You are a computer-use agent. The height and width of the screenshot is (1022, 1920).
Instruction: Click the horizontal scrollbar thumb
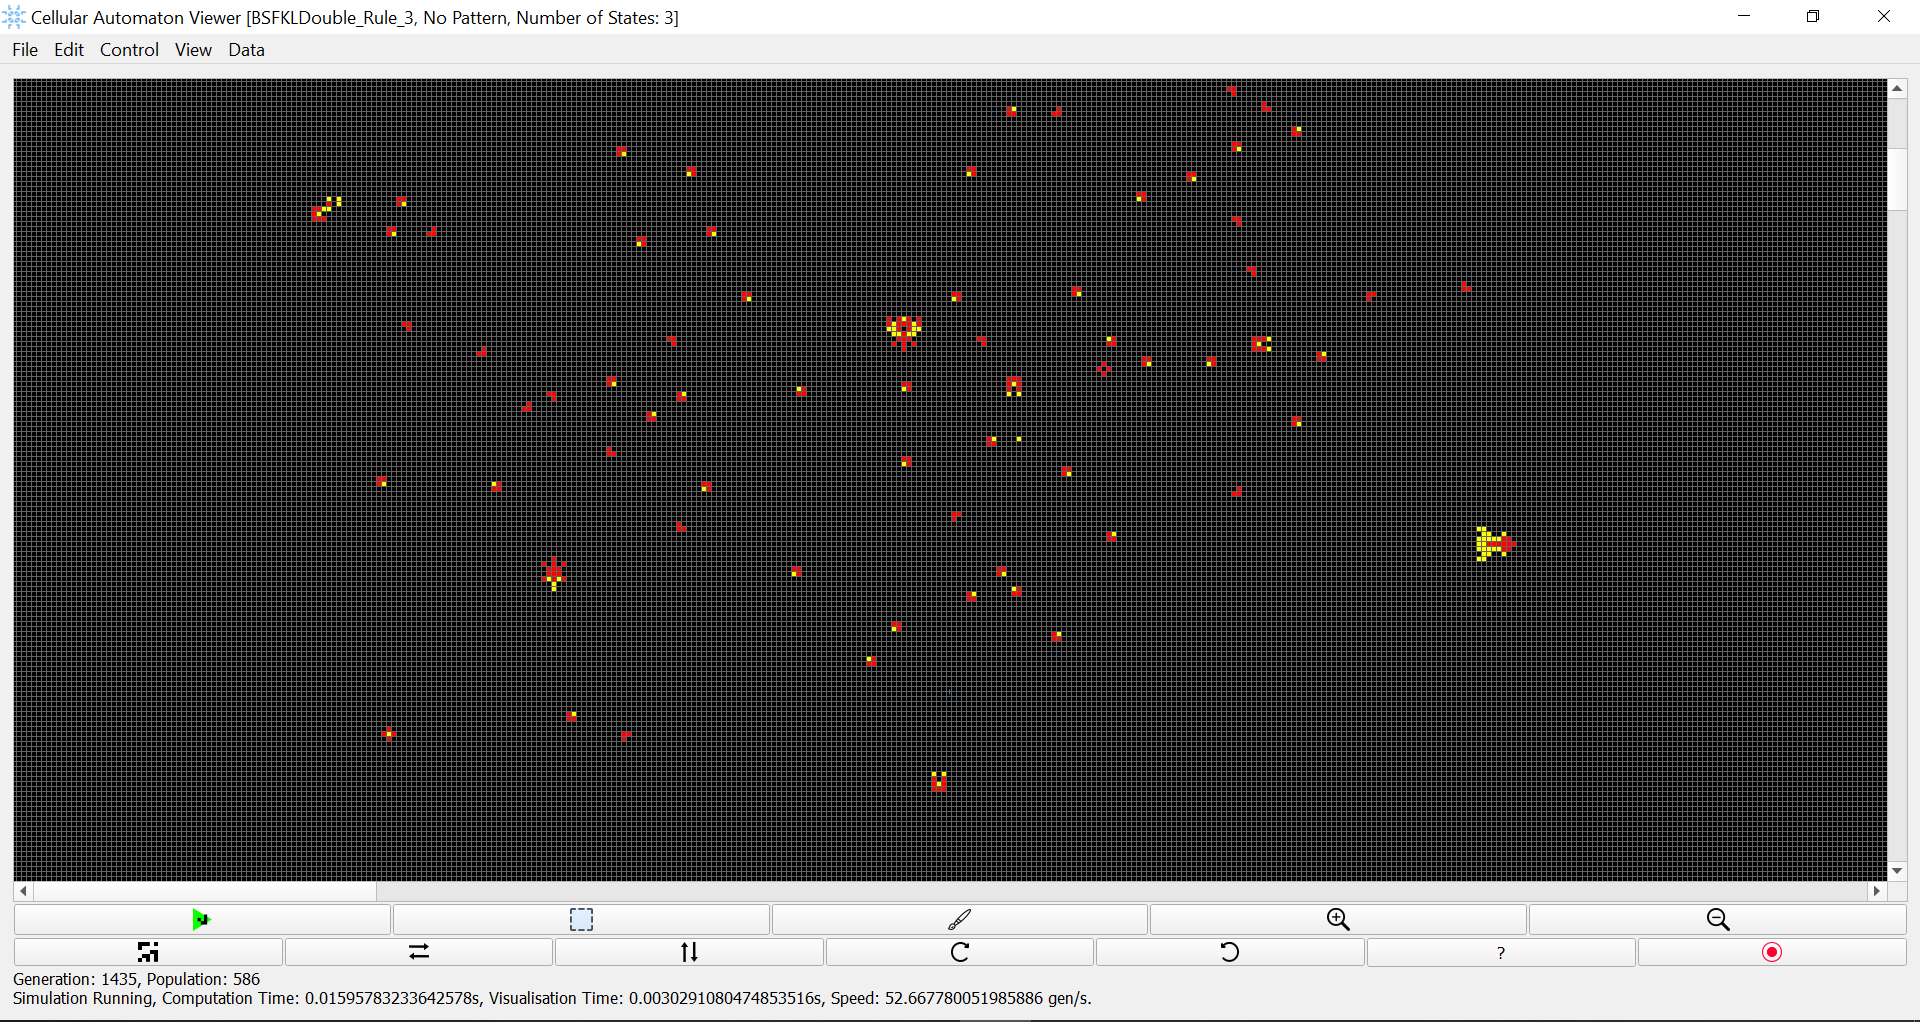click(x=205, y=891)
